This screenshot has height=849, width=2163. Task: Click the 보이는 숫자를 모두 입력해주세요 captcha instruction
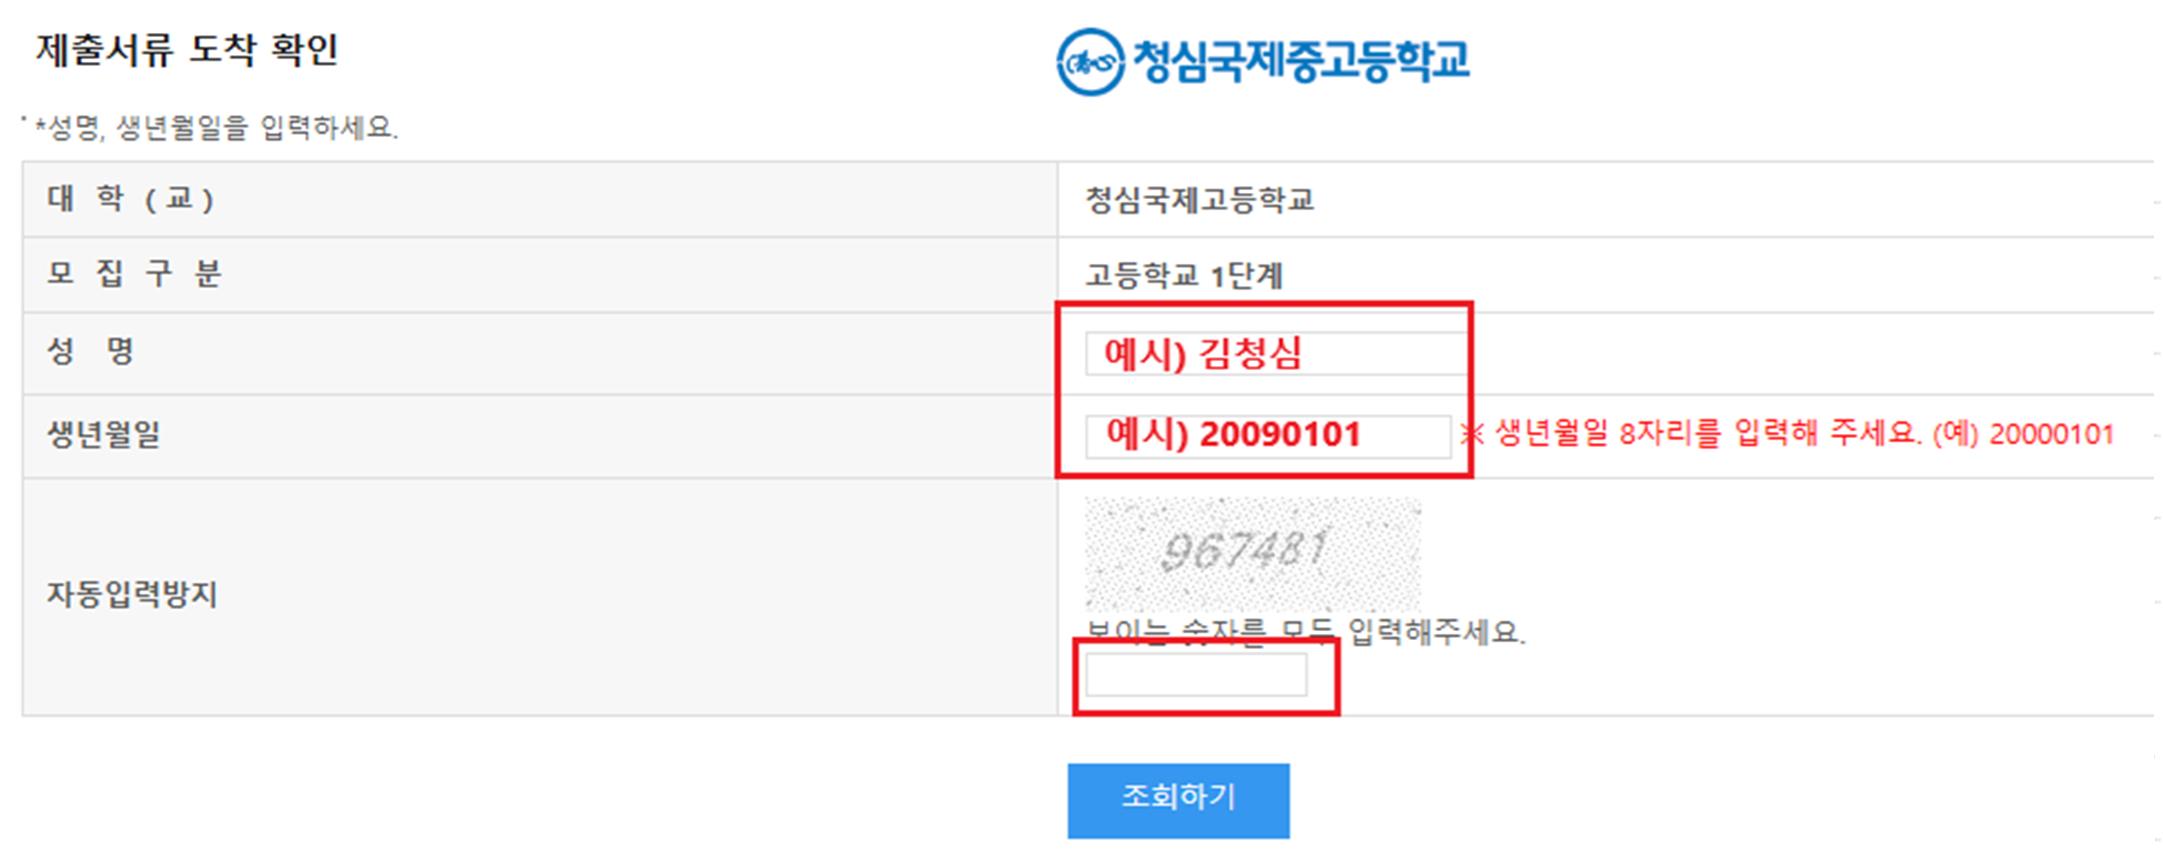[x=1305, y=632]
